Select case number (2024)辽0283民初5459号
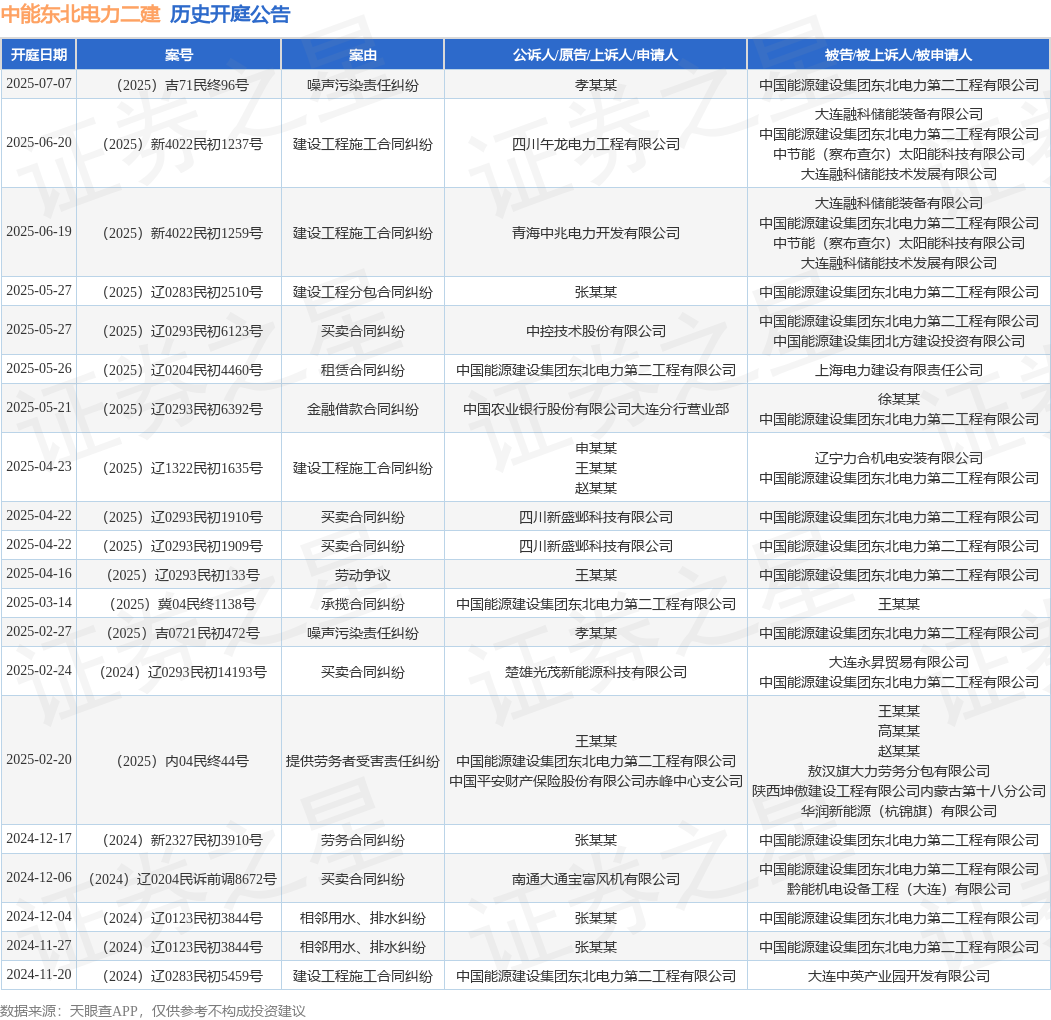This screenshot has height=1020, width=1051. coord(179,976)
